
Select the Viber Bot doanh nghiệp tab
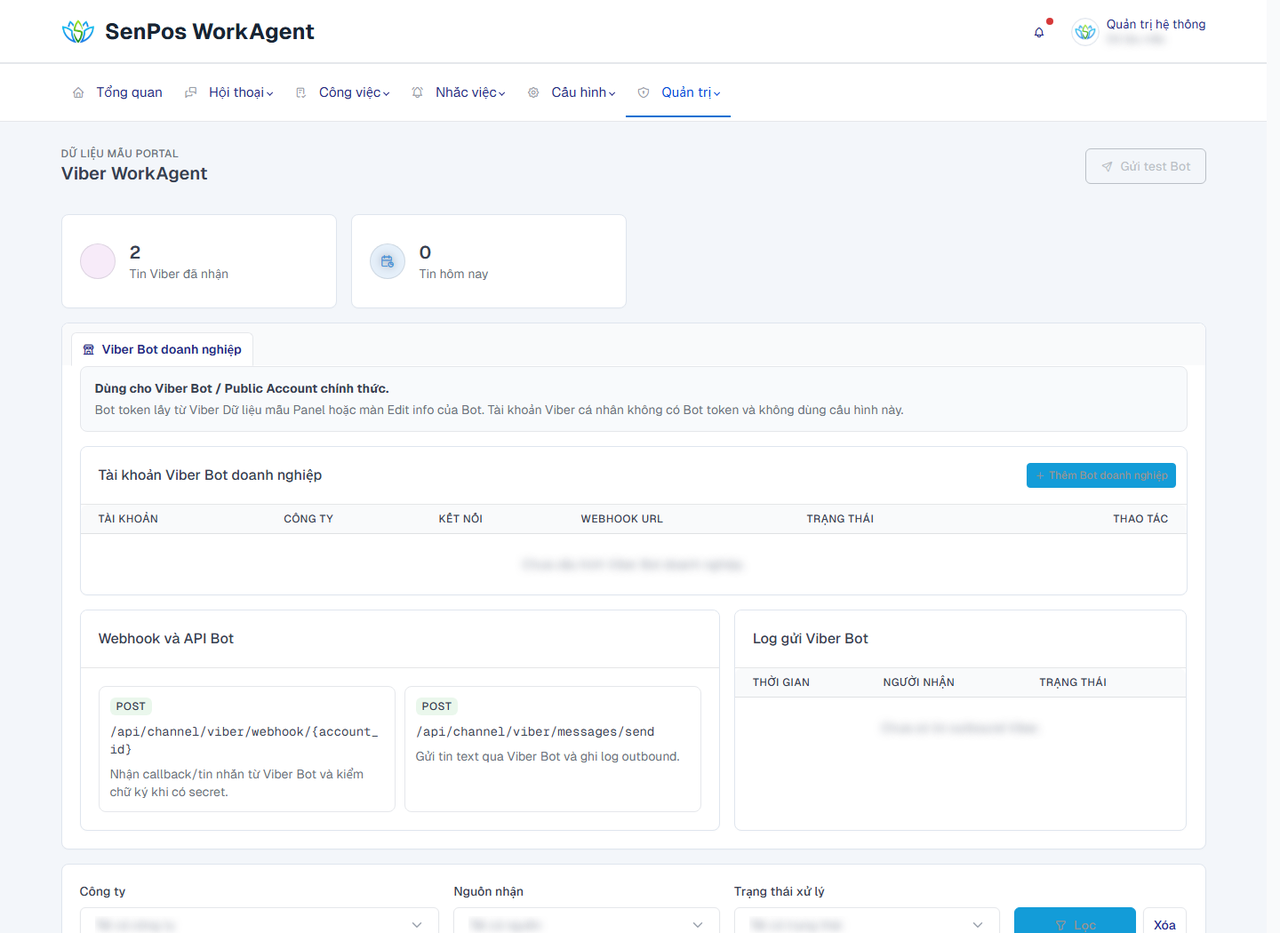click(162, 349)
